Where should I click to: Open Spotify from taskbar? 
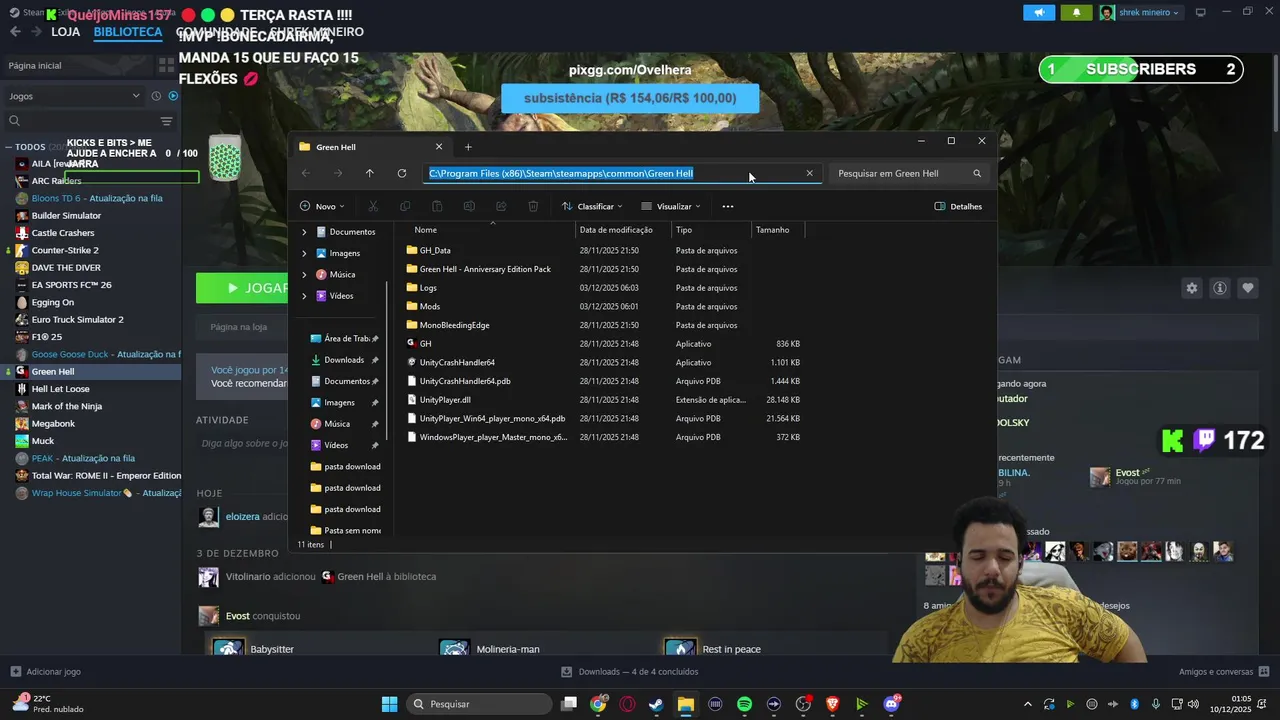coord(744,704)
